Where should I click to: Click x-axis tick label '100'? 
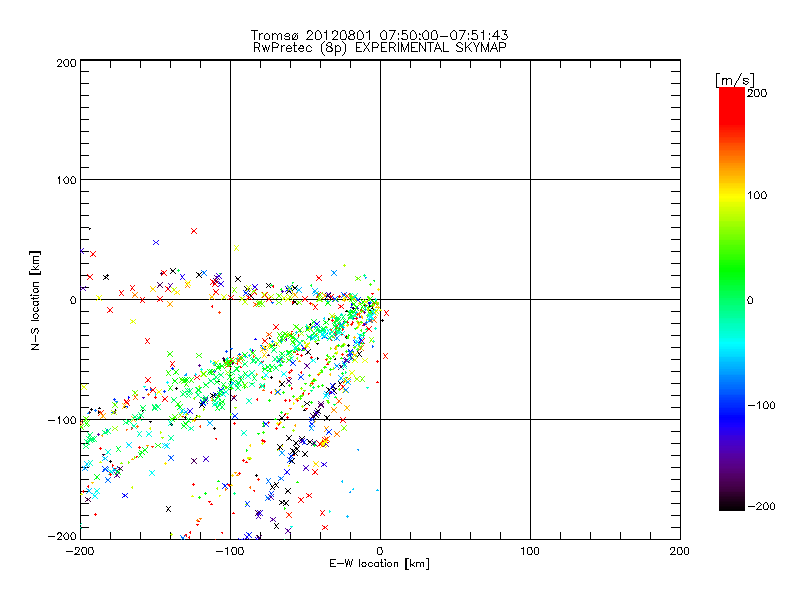530,551
